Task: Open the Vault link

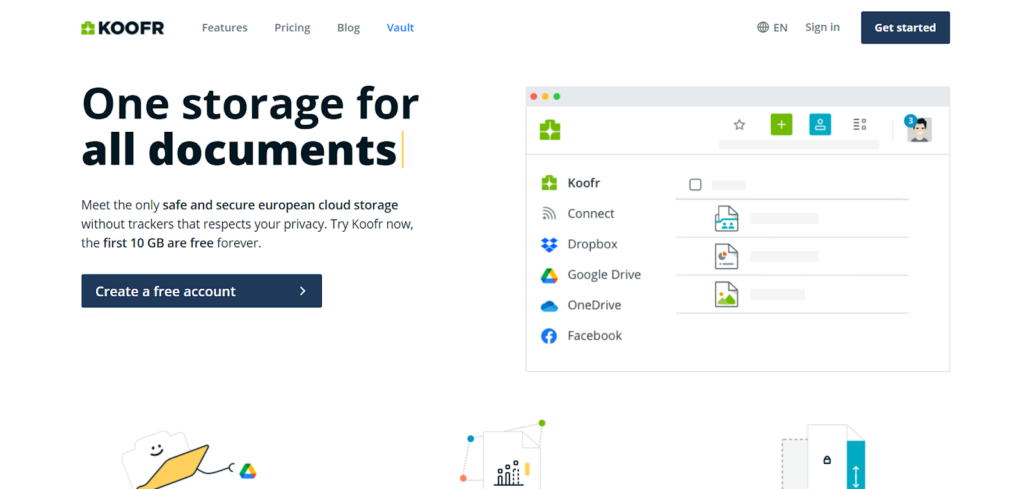Action: [400, 28]
